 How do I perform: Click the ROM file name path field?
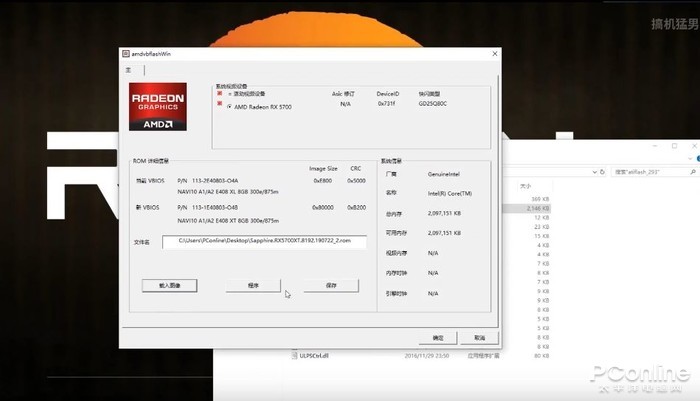coord(264,242)
